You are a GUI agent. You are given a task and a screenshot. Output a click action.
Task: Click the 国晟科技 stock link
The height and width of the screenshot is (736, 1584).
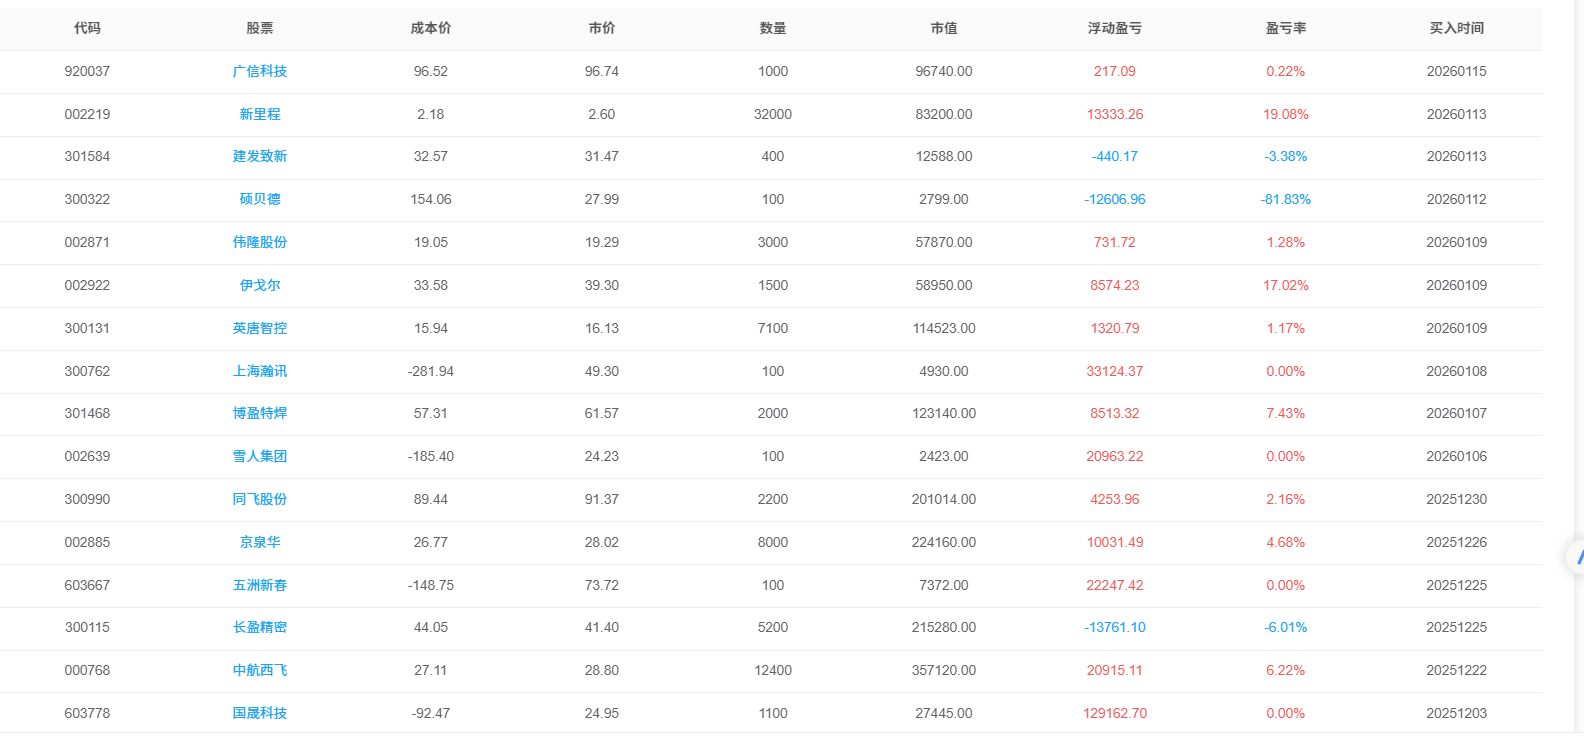[x=260, y=713]
